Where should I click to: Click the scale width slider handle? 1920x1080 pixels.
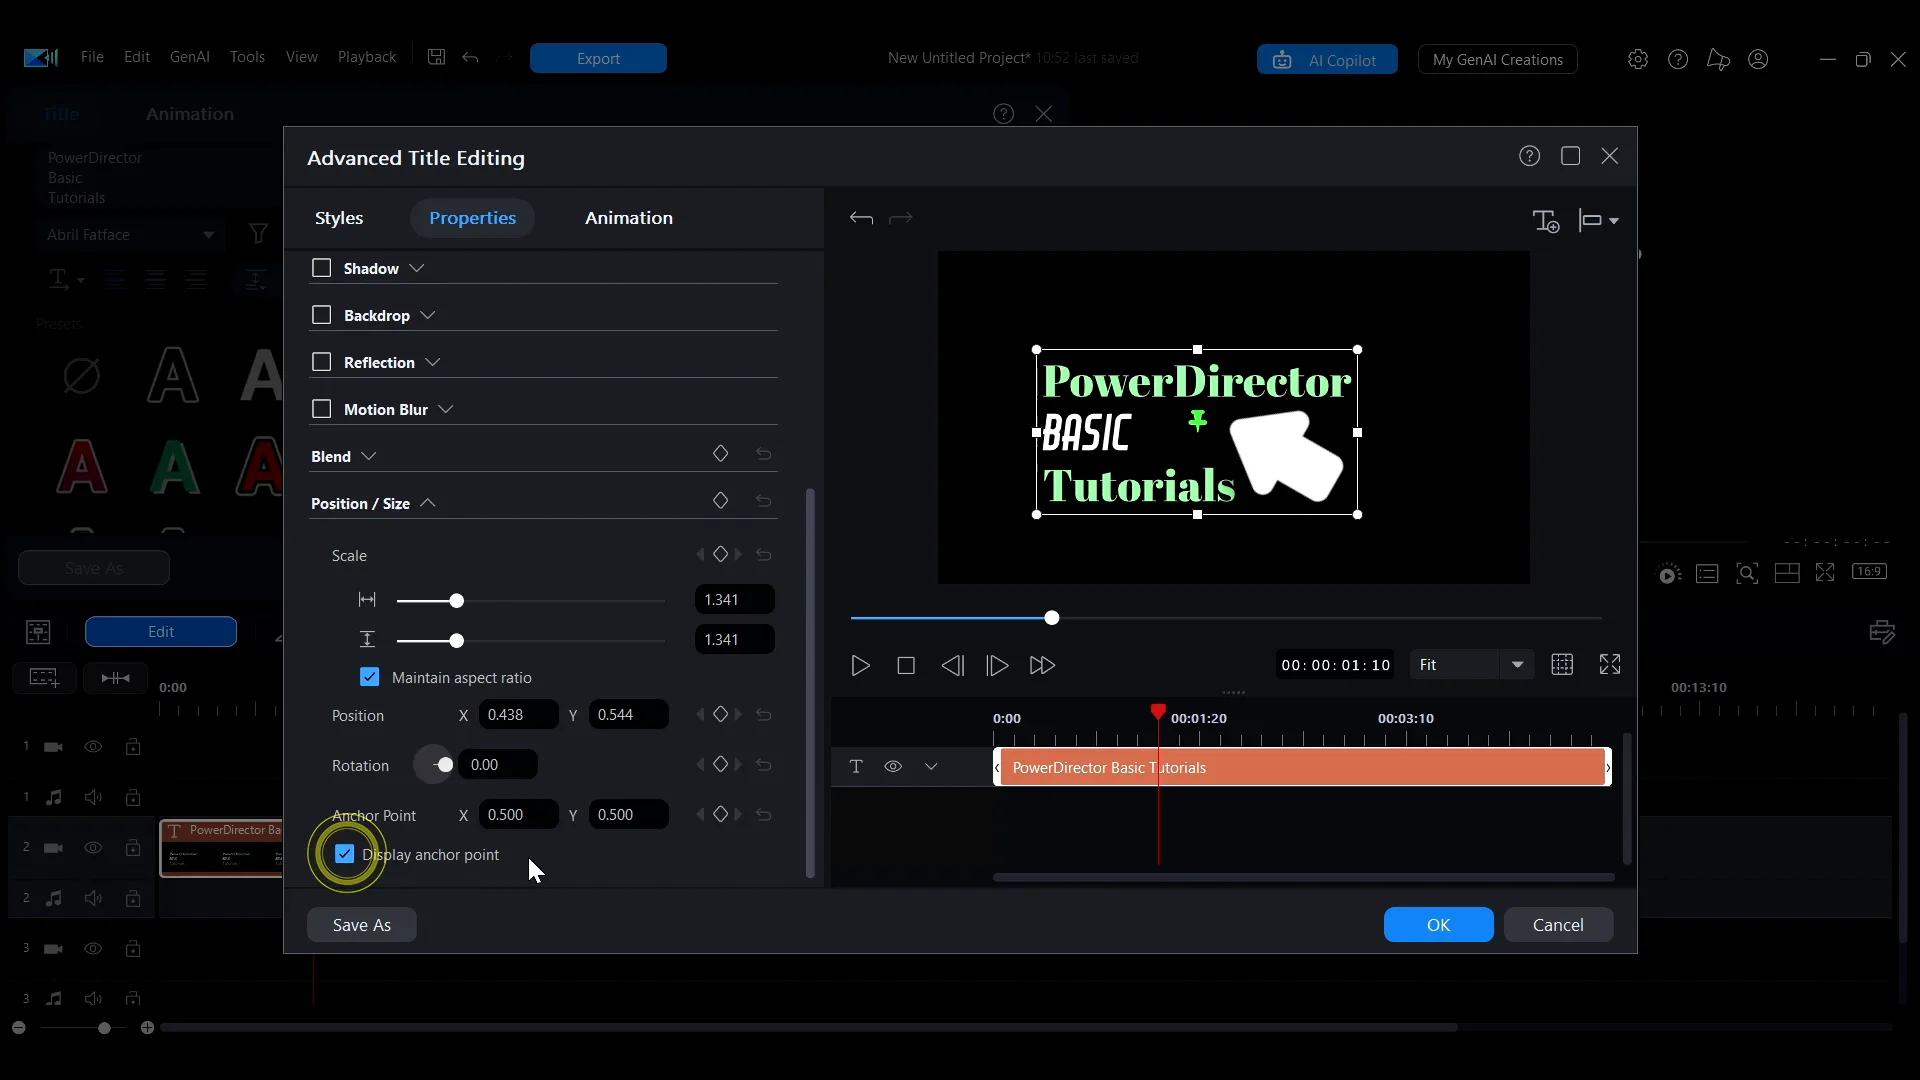pos(457,601)
